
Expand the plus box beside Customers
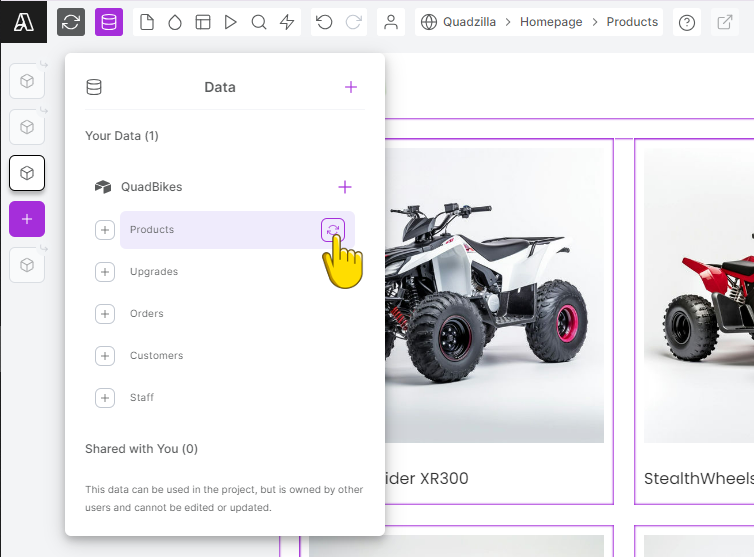click(x=105, y=356)
